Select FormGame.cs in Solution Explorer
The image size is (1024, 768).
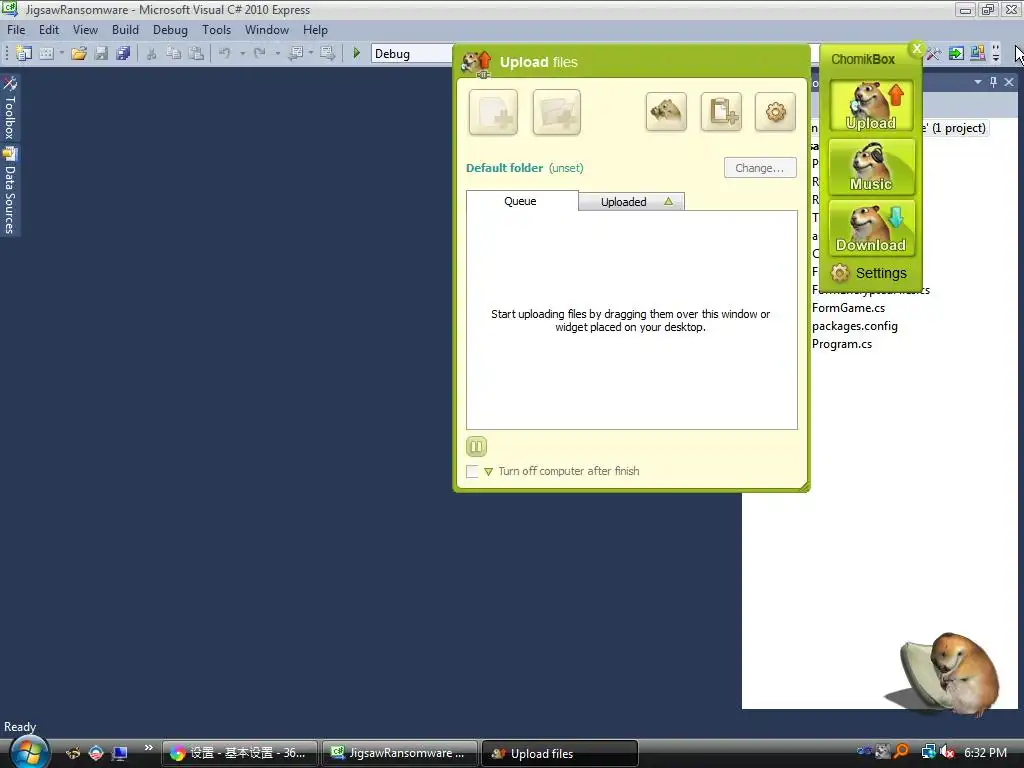coord(848,308)
